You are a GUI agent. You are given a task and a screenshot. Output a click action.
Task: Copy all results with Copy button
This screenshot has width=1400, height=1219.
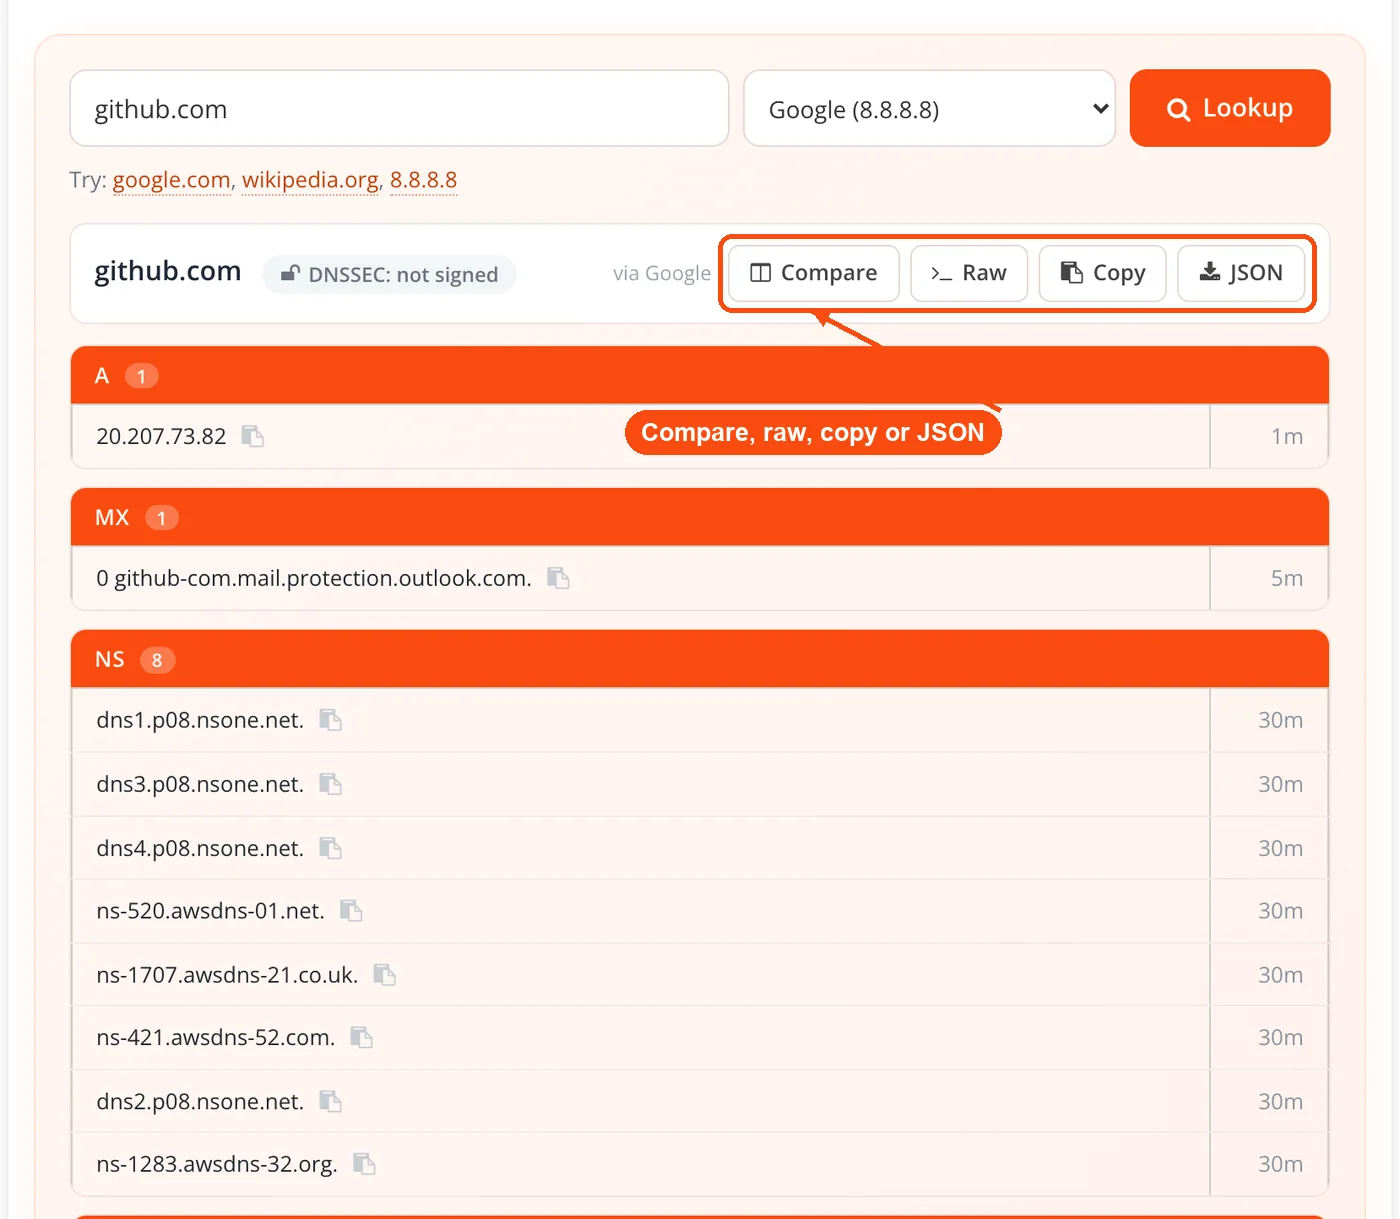coord(1103,273)
